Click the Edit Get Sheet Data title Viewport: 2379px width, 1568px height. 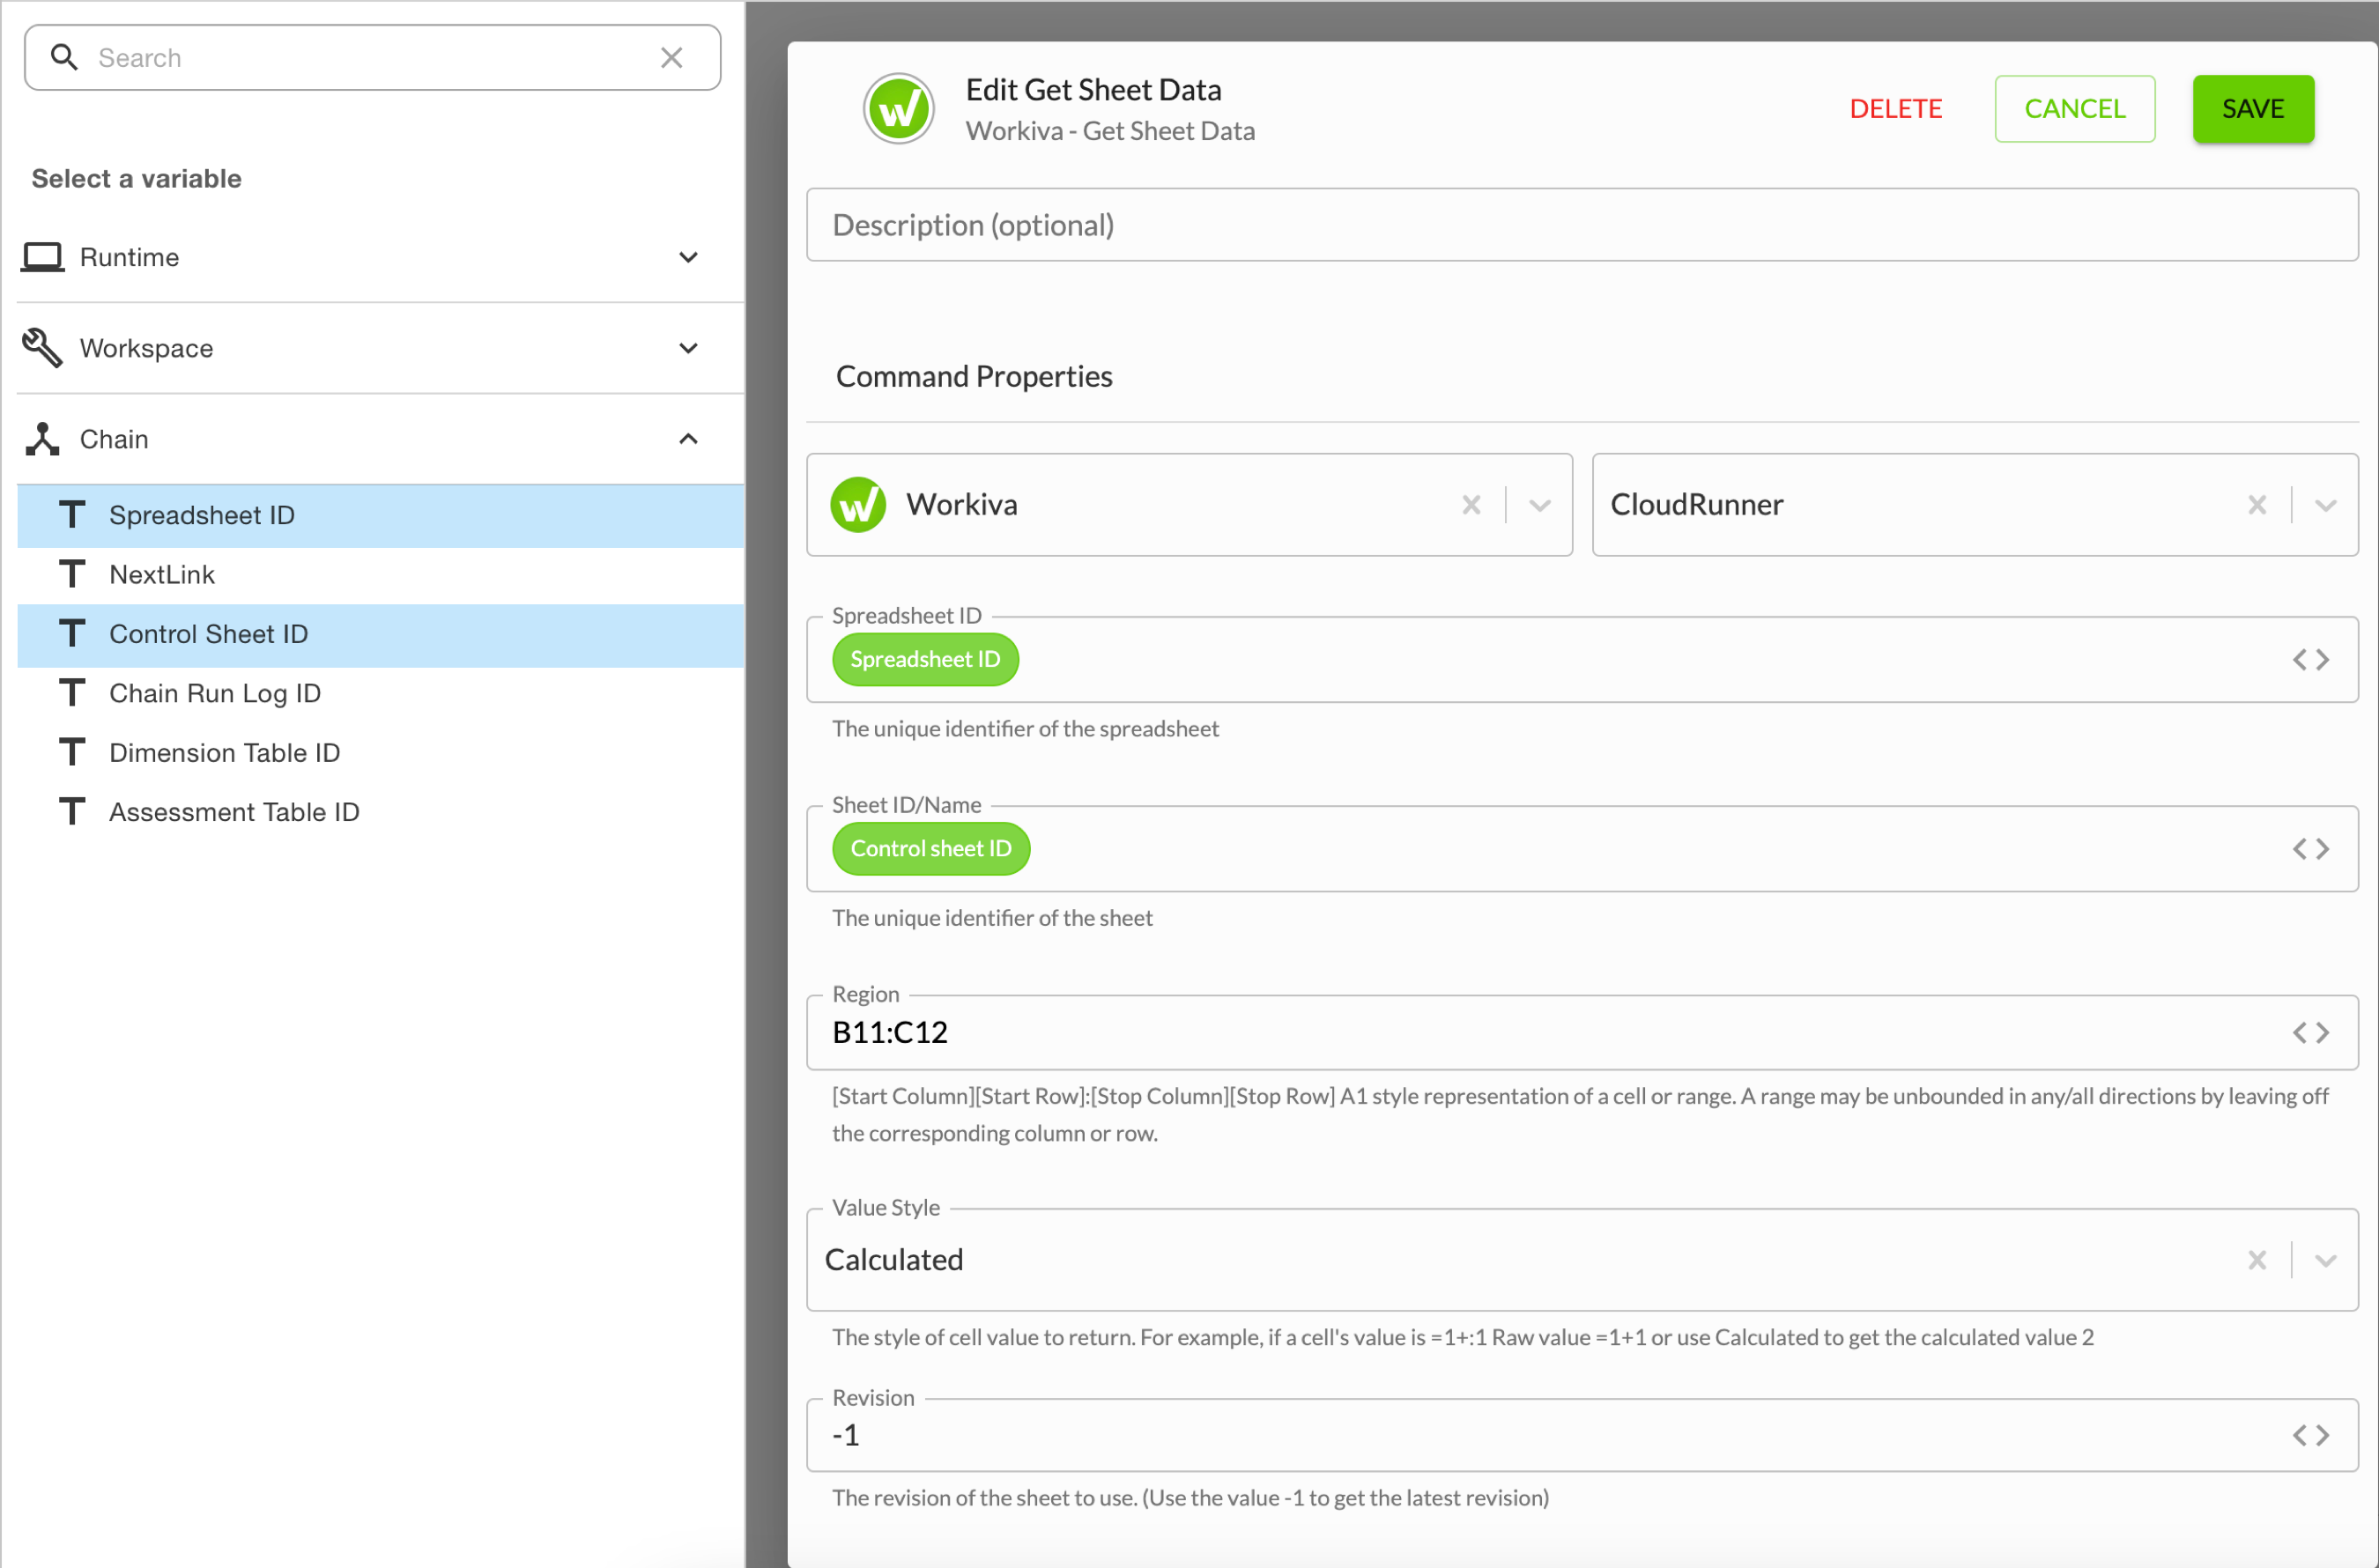[x=1093, y=90]
